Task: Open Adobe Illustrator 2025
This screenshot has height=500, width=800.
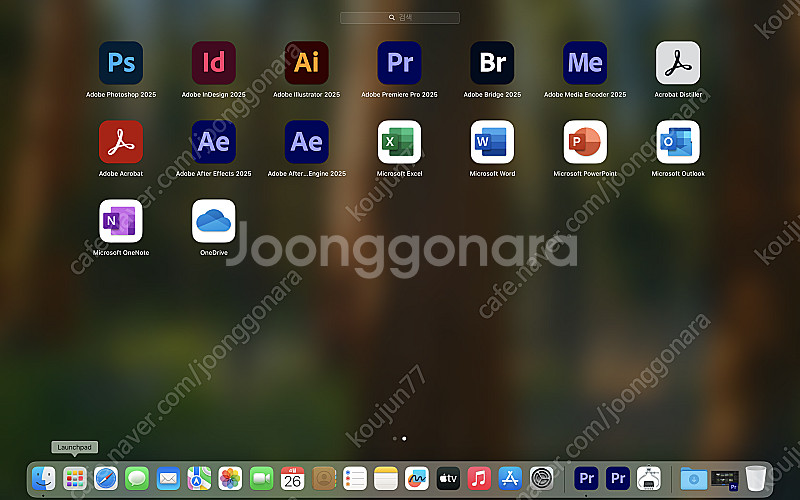Action: pos(307,63)
